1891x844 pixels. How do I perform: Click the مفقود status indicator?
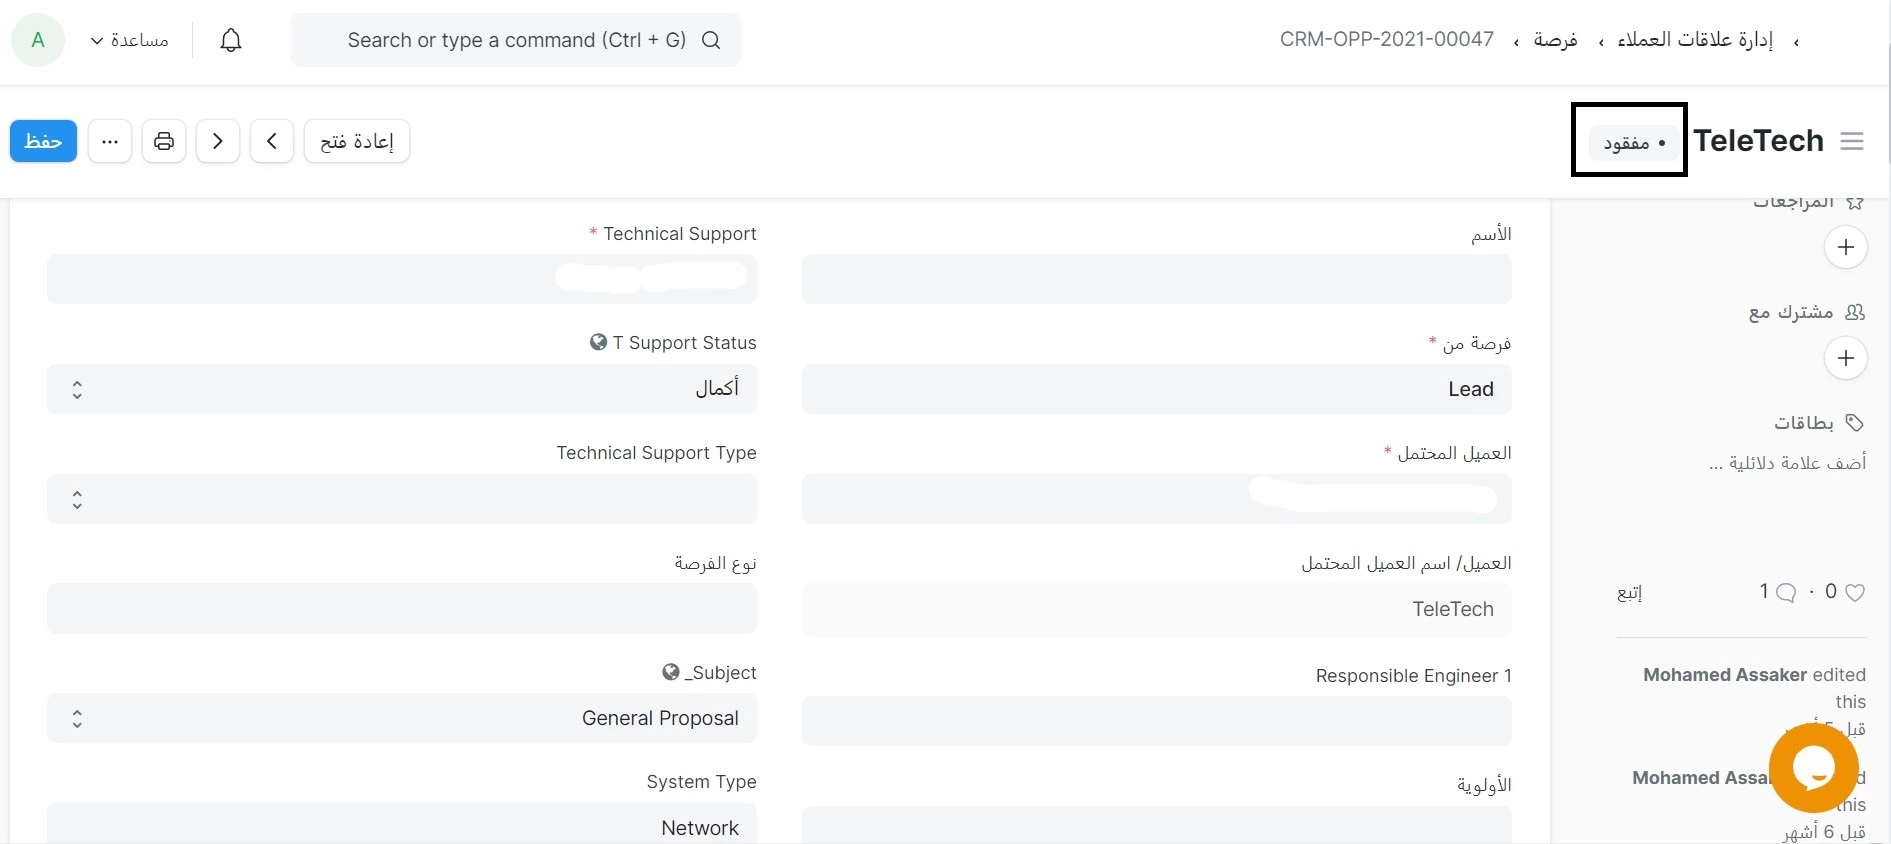point(1634,143)
